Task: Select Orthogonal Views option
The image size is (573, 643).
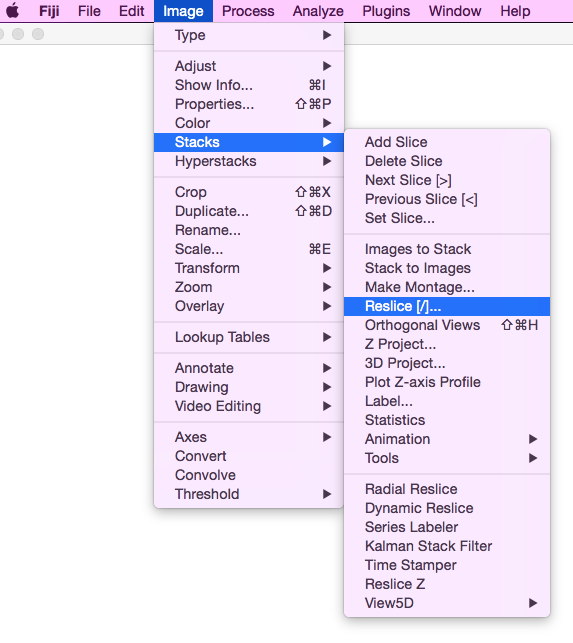Action: pos(447,325)
